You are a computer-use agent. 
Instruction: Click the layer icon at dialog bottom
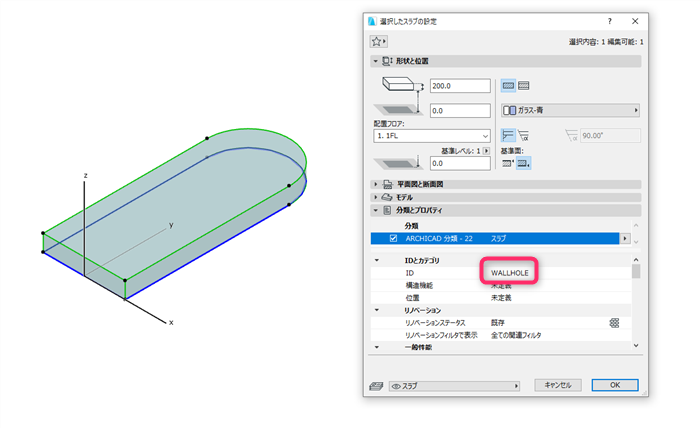click(376, 386)
